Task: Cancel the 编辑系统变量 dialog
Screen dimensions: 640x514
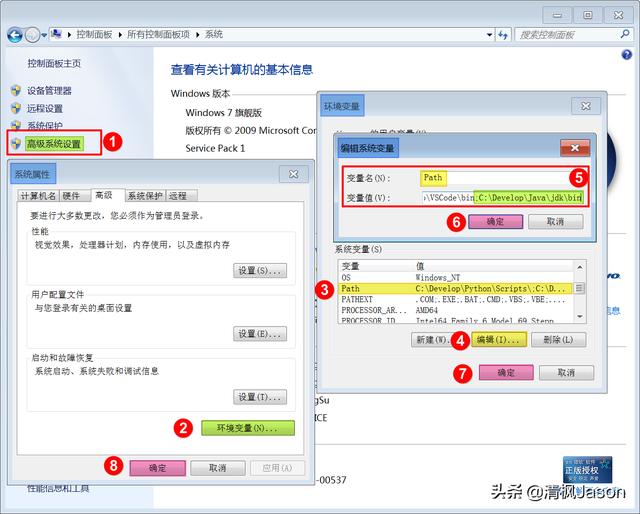Action: [556, 222]
